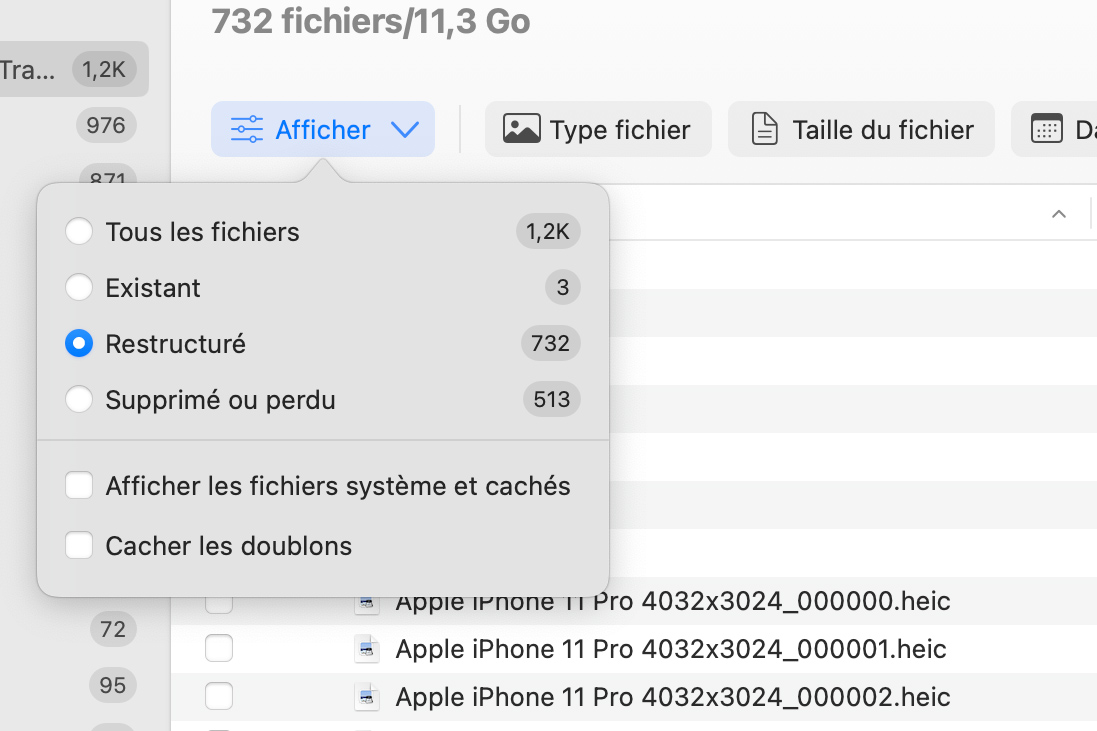
Task: Open the Type fichier filter
Action: 598,130
